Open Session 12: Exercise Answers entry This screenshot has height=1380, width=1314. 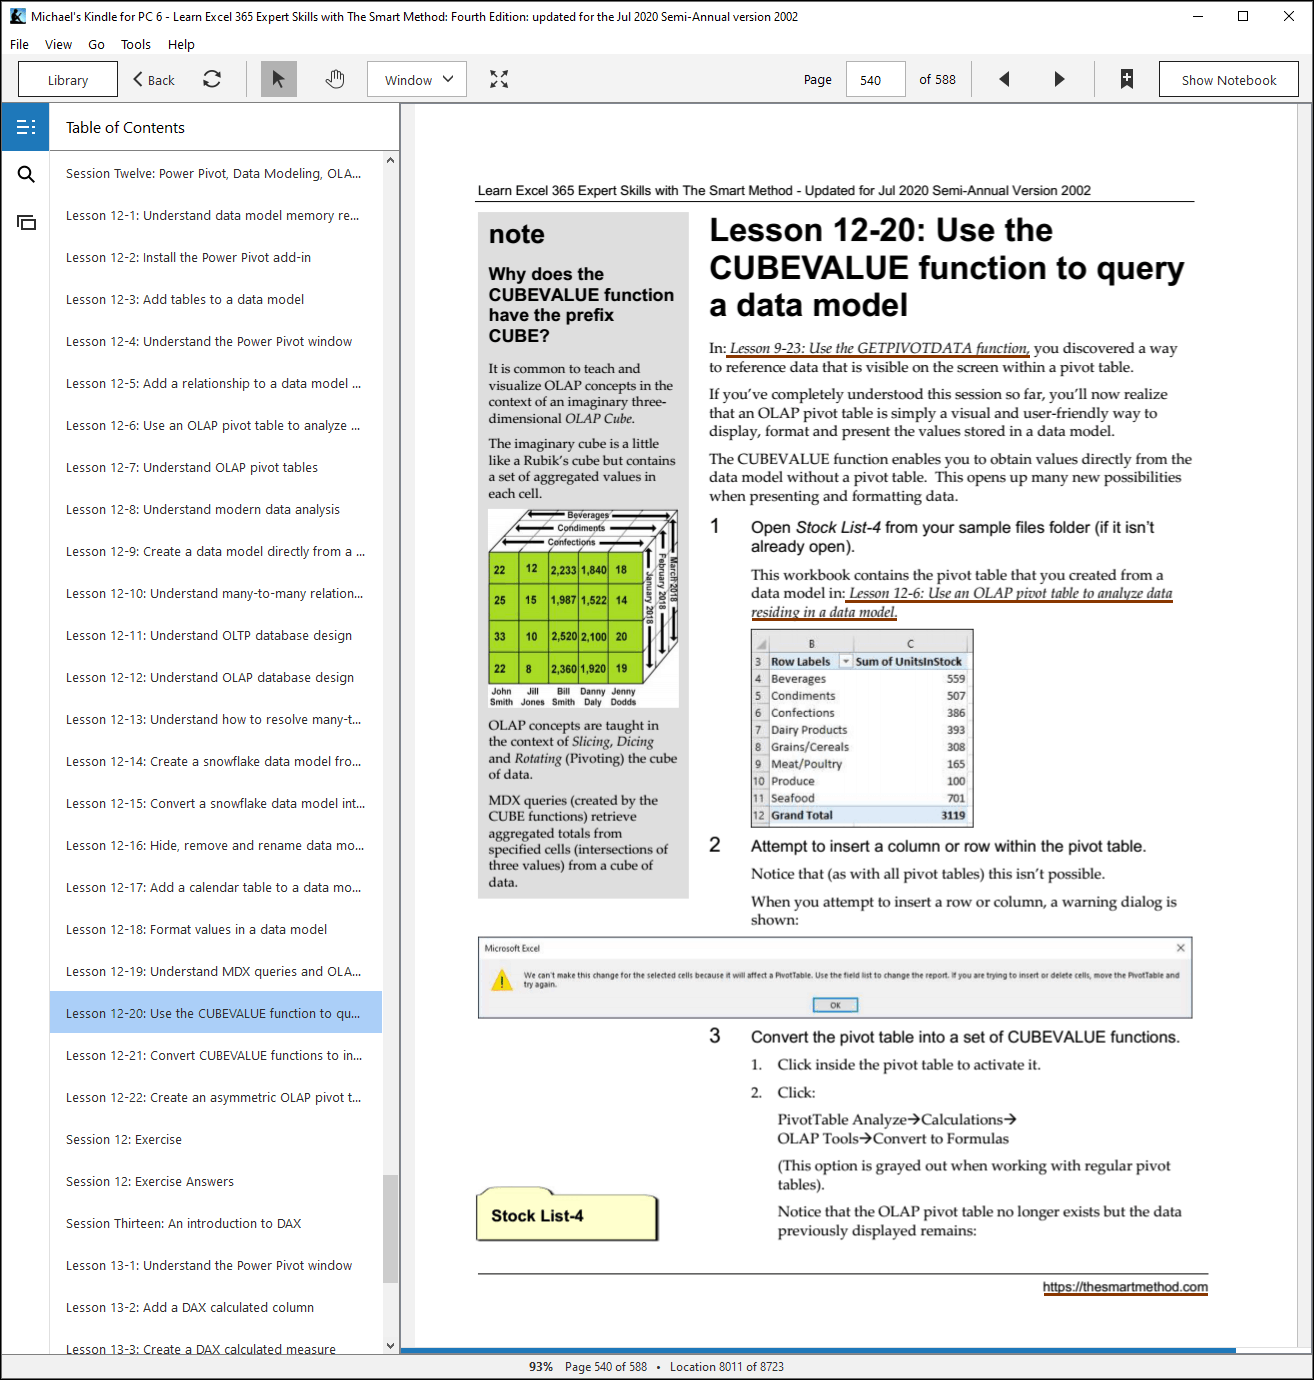[x=216, y=1181]
